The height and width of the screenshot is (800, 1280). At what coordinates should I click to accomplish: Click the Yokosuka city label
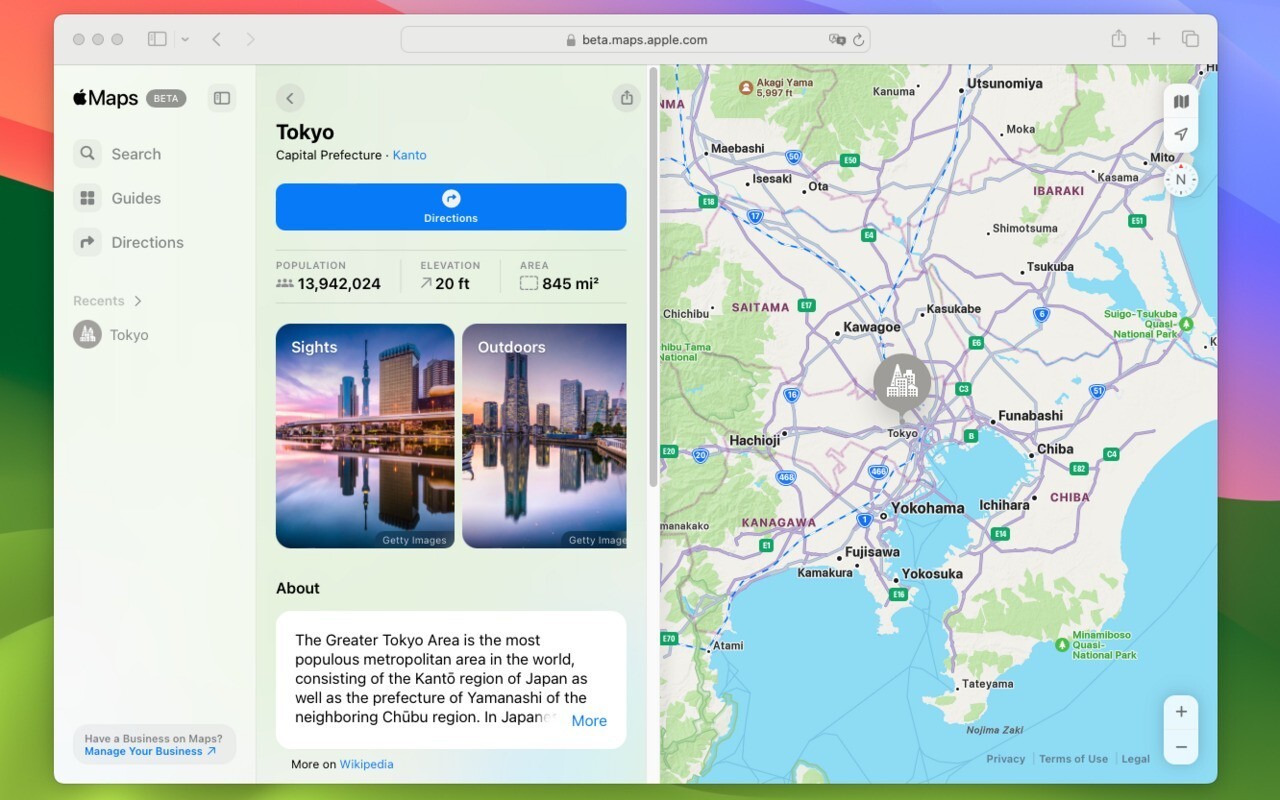(x=932, y=574)
